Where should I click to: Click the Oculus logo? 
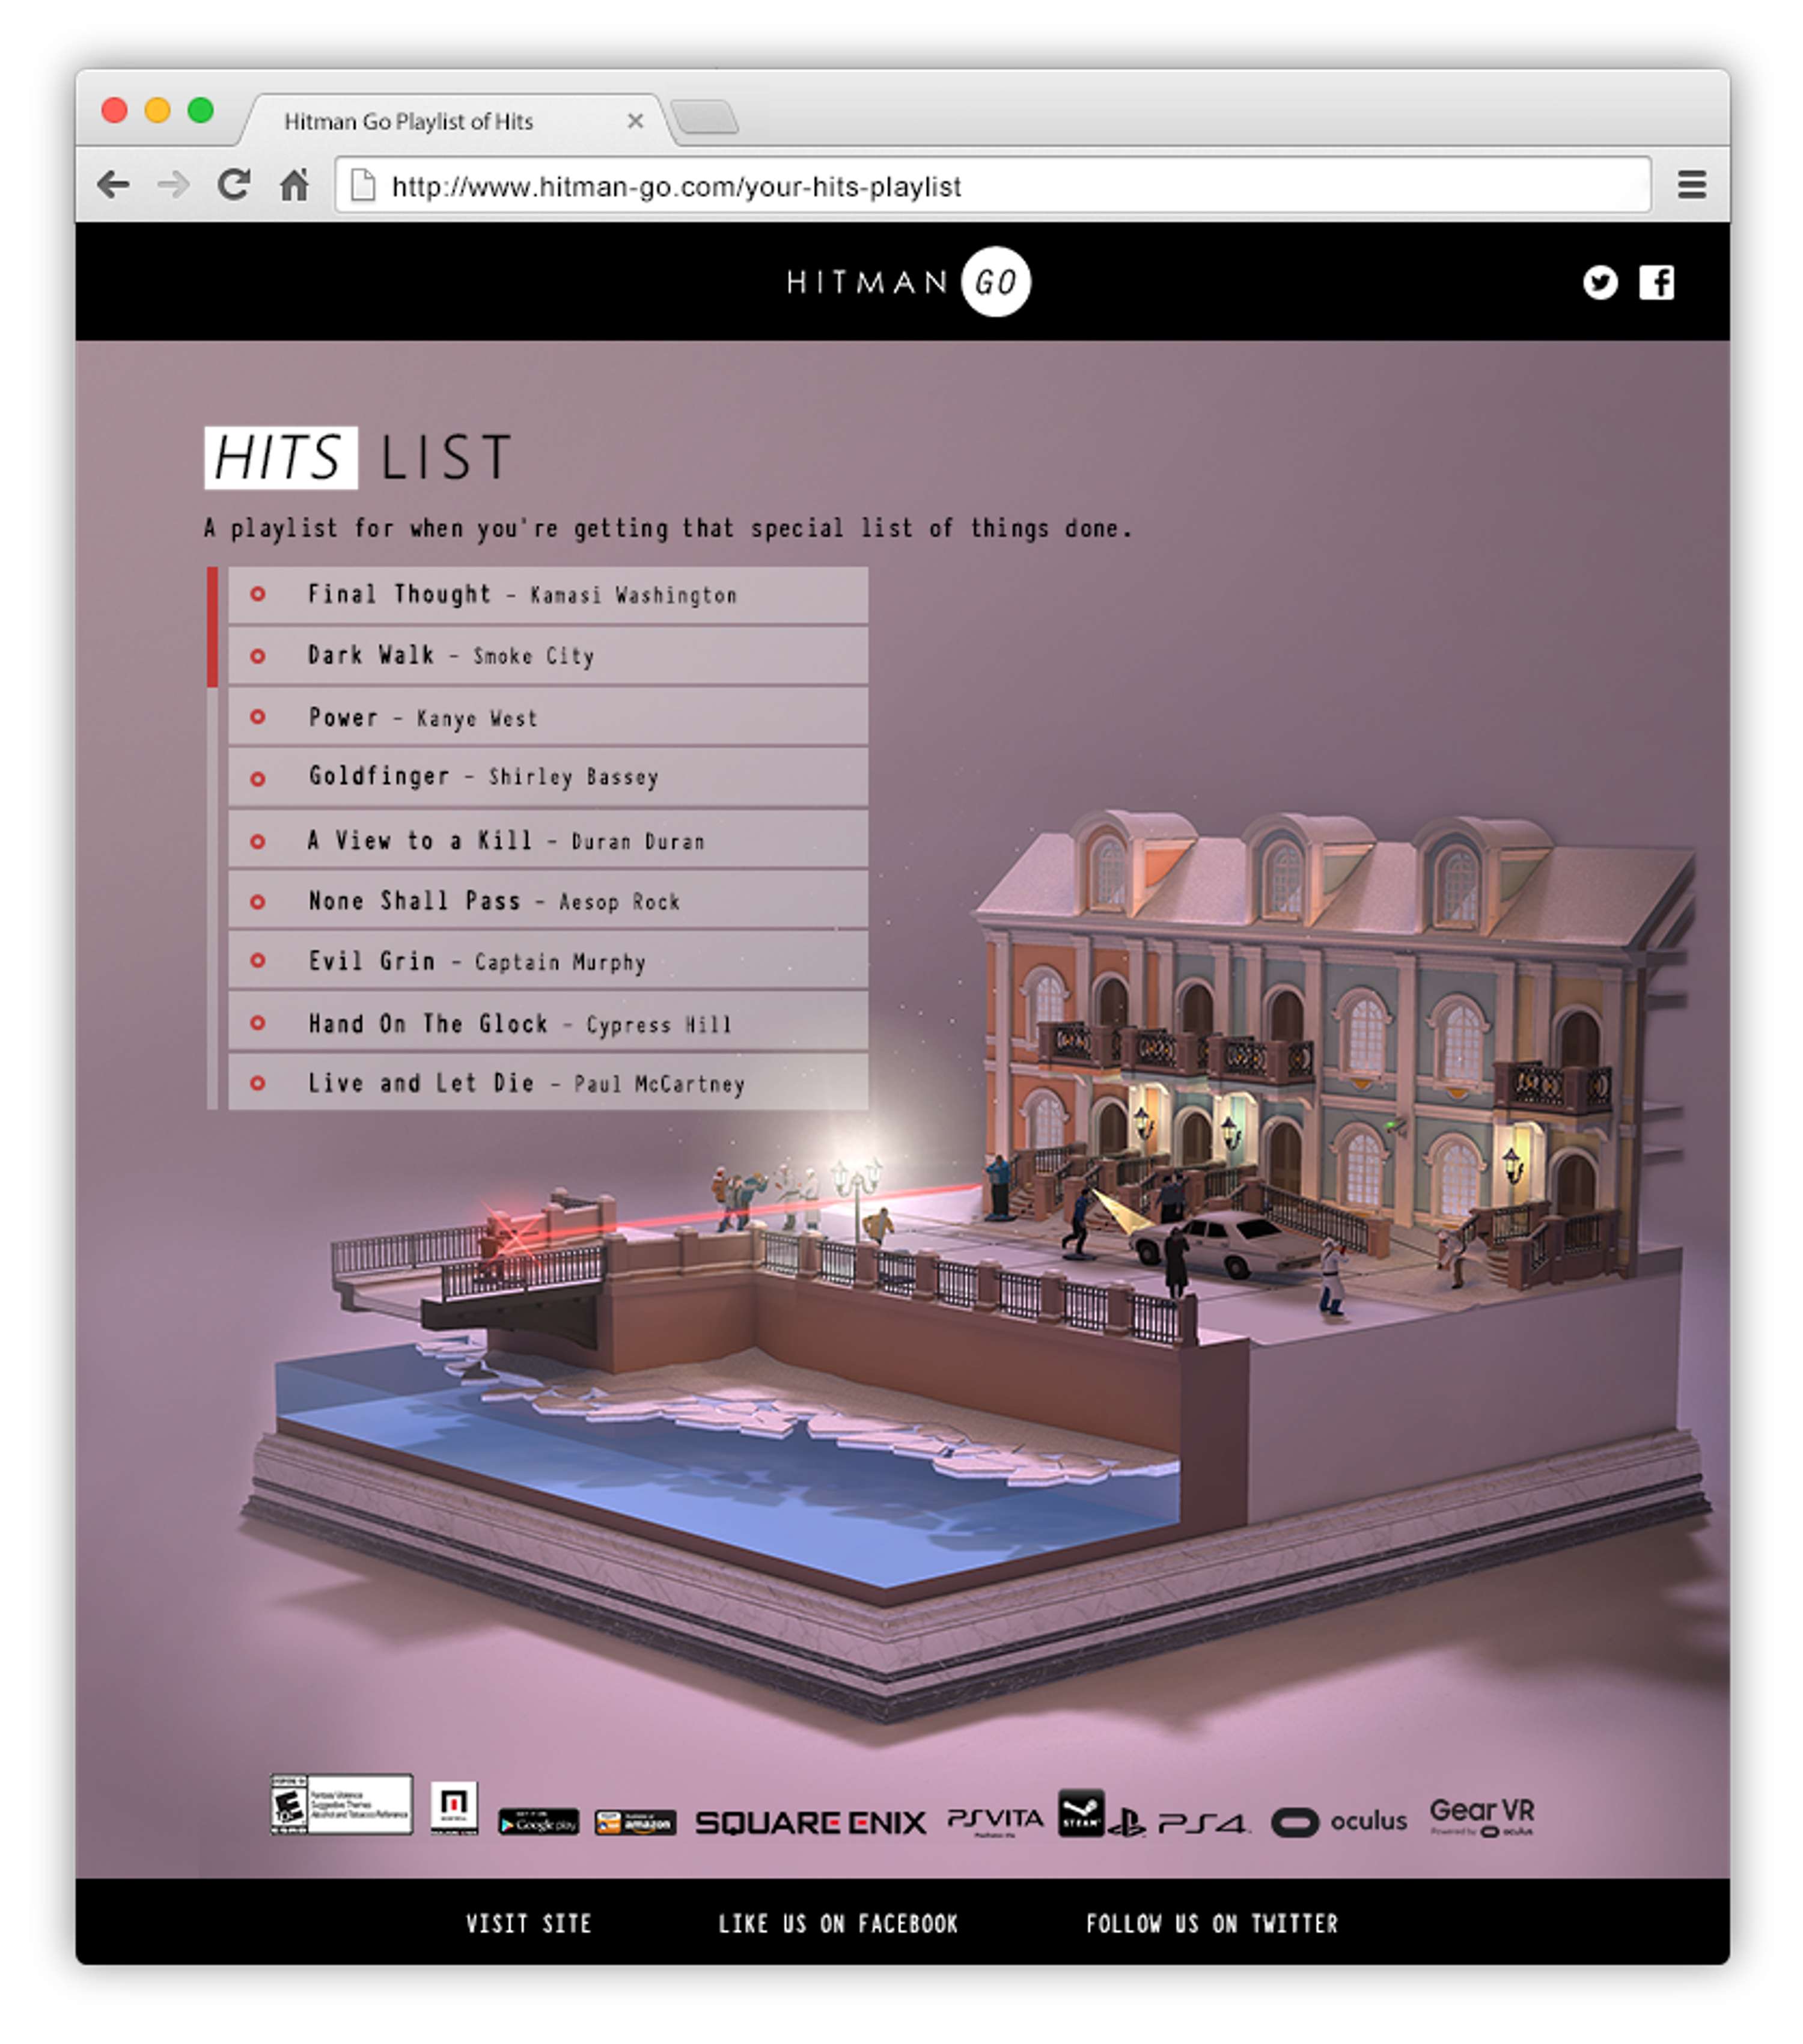tap(1339, 1822)
